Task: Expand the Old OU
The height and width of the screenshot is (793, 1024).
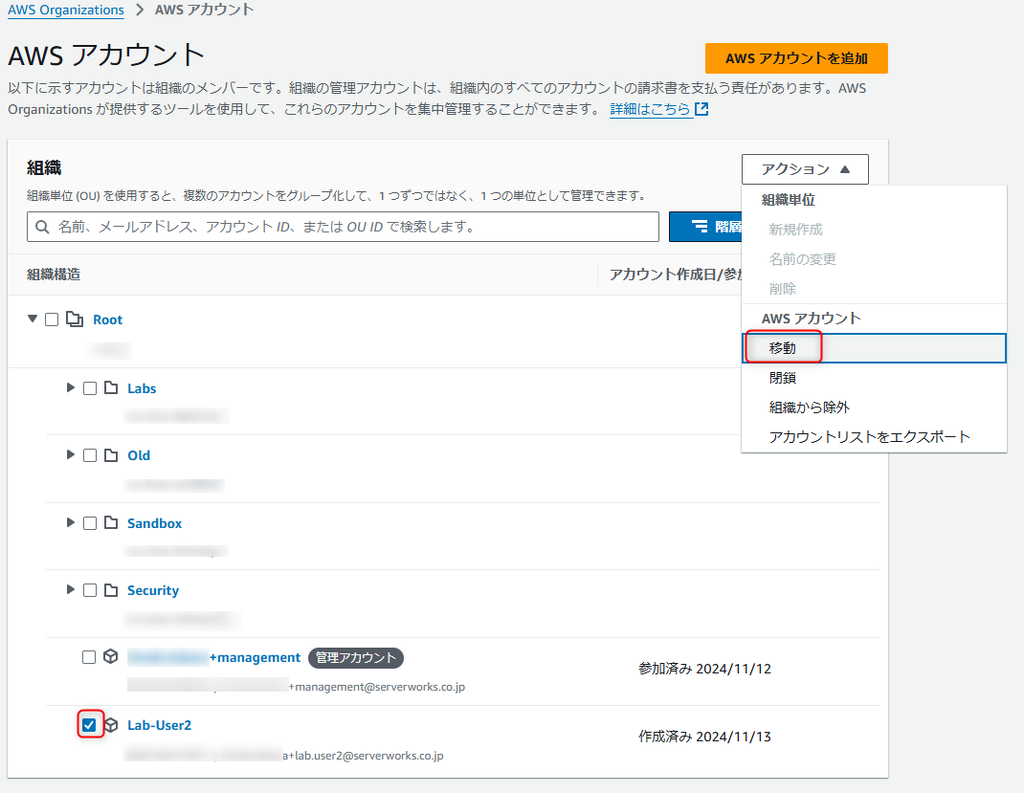Action: 71,455
